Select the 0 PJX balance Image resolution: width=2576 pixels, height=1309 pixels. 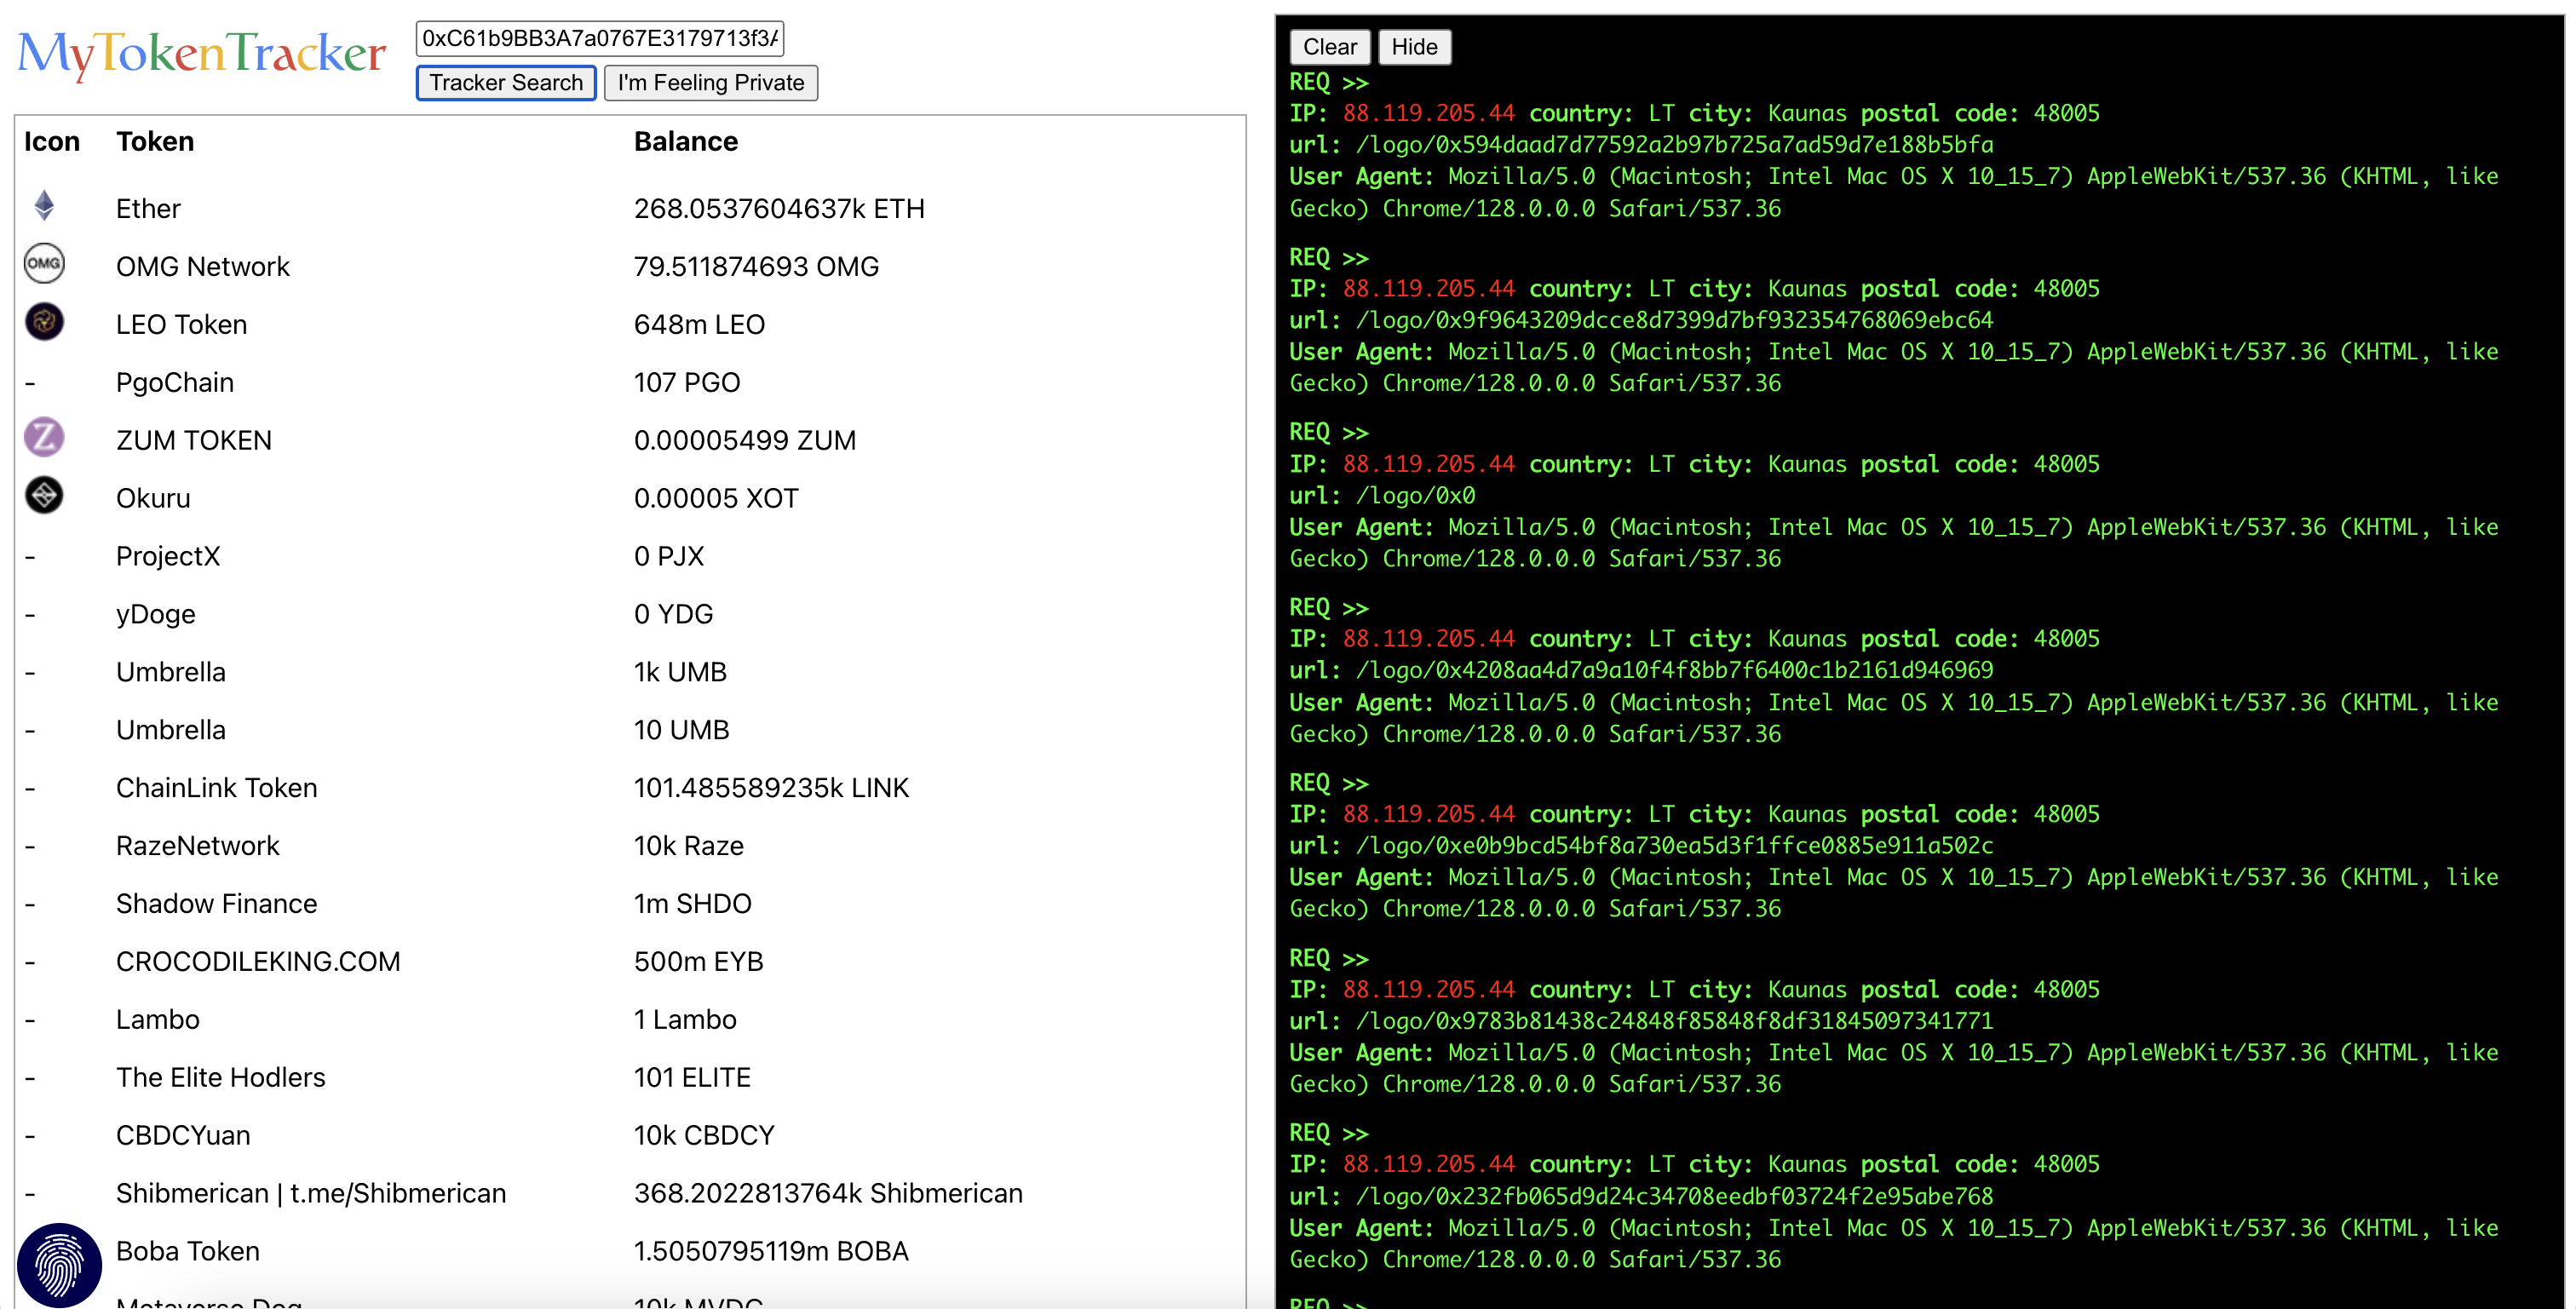coord(669,557)
